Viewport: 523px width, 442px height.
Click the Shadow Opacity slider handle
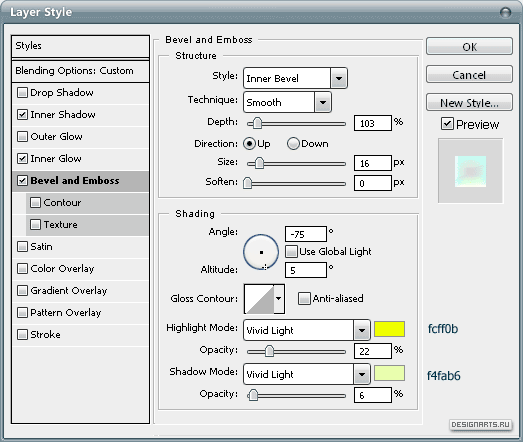point(253,395)
